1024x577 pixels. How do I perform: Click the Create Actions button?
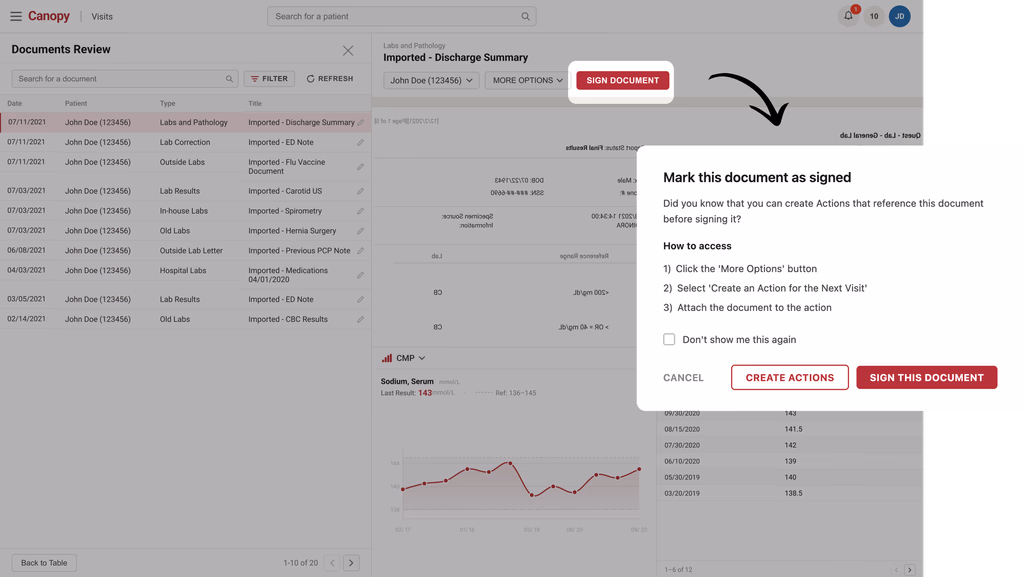coord(790,377)
